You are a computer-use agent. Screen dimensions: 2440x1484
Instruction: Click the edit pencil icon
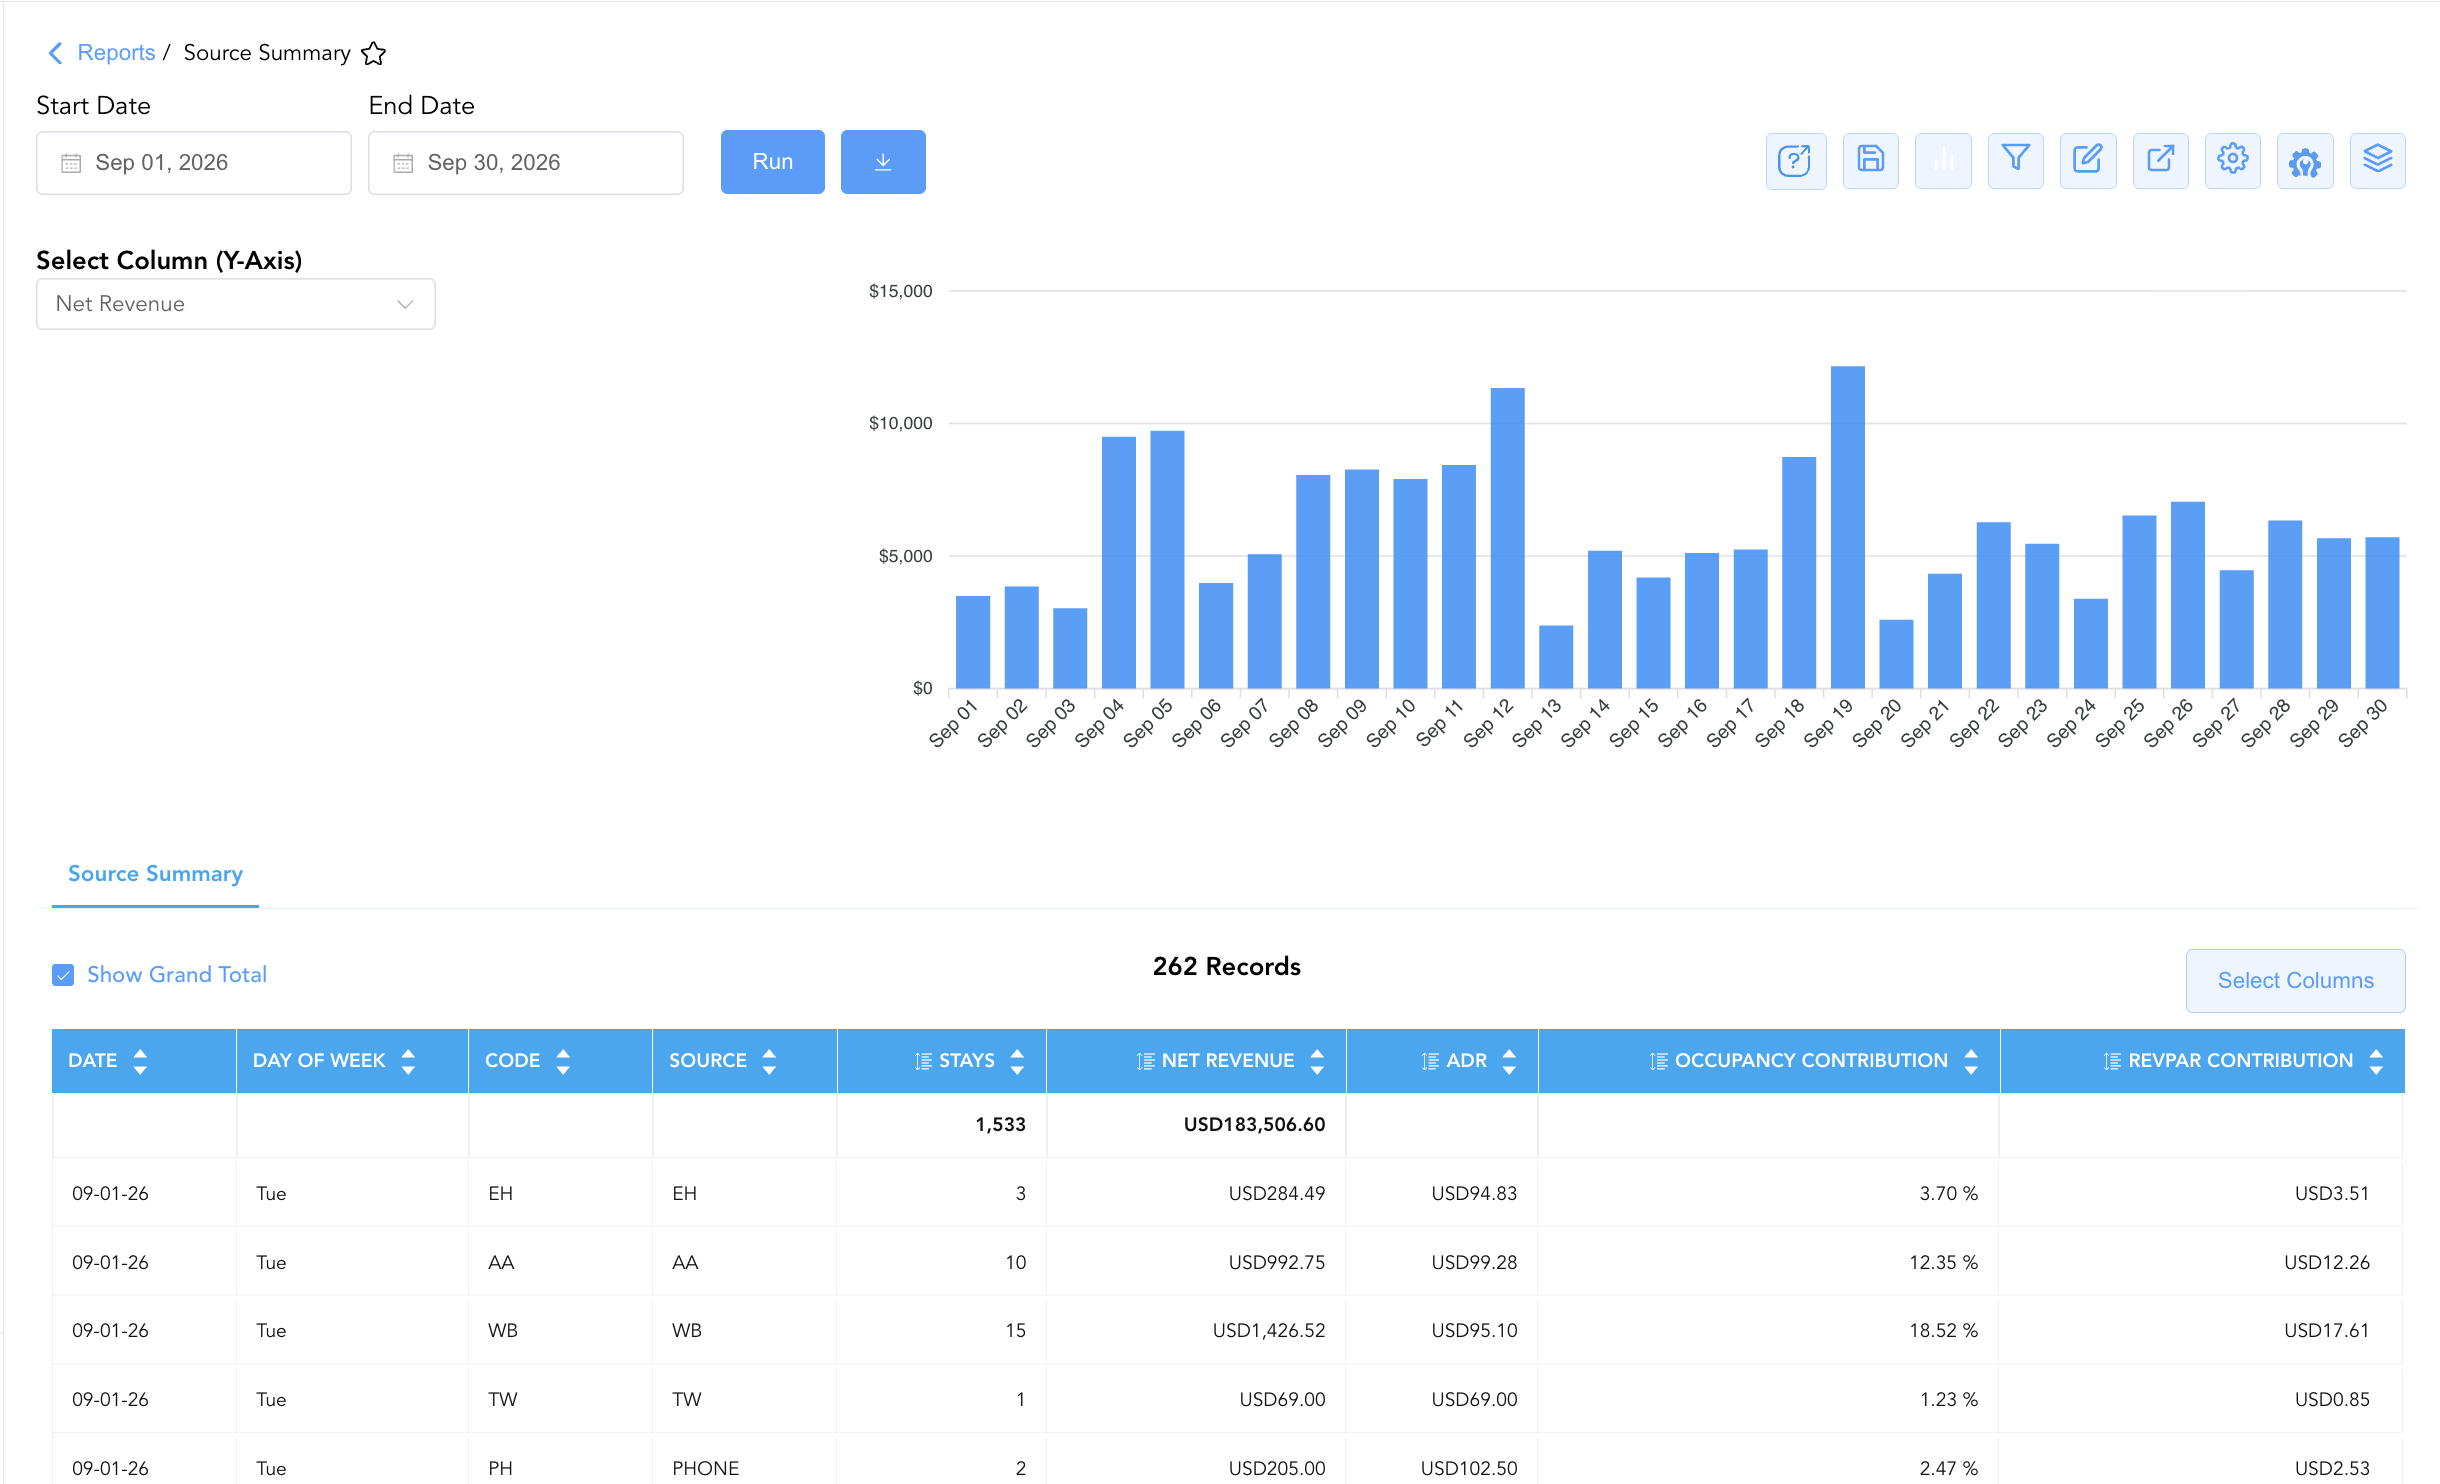tap(2088, 161)
